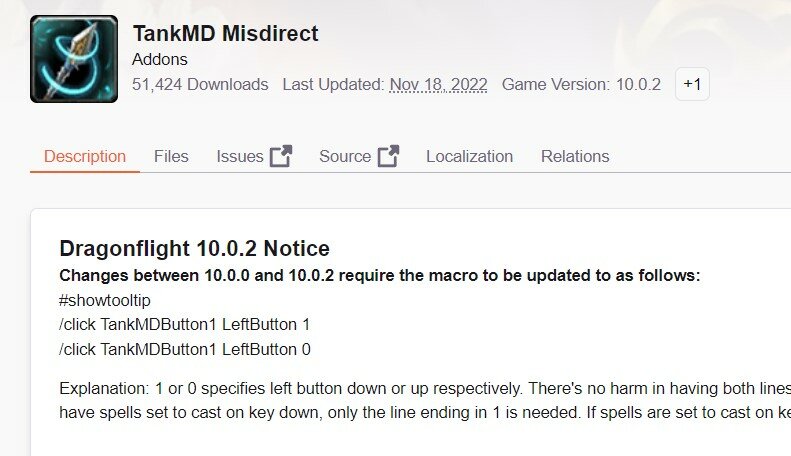Click the Game Version 10.0.2 label
The height and width of the screenshot is (456, 791).
581,84
